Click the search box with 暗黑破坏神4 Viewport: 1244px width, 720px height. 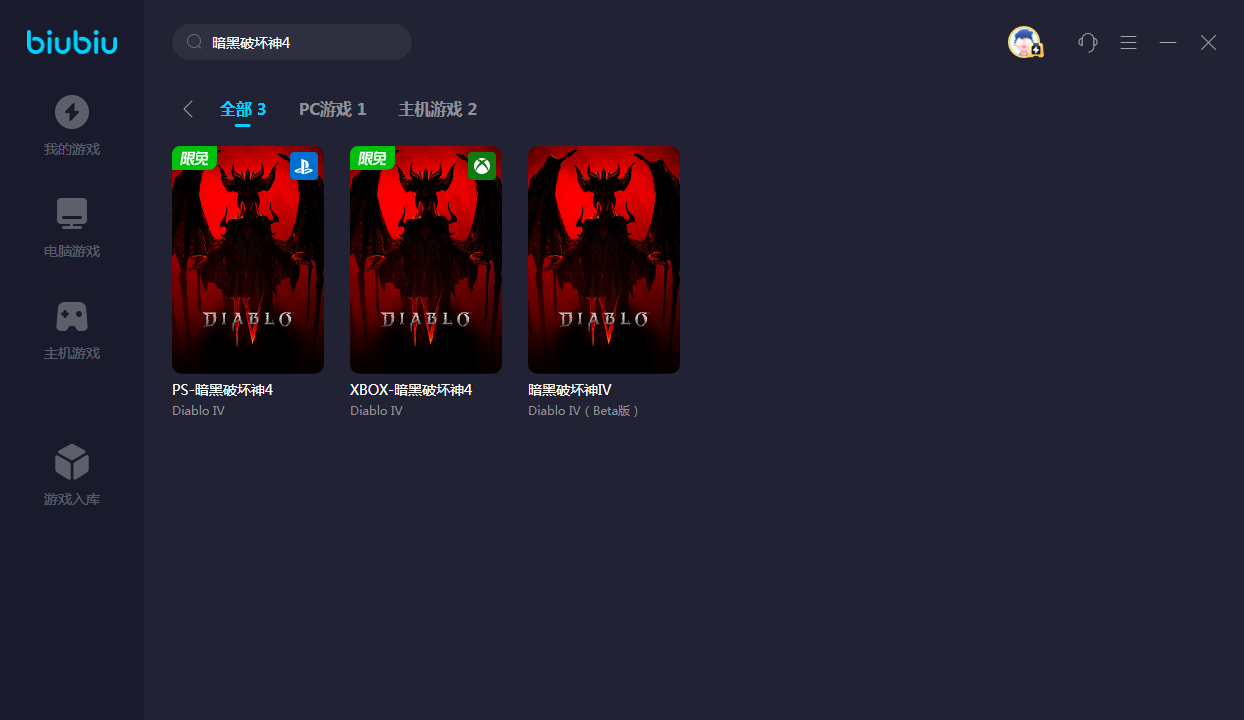pos(292,42)
